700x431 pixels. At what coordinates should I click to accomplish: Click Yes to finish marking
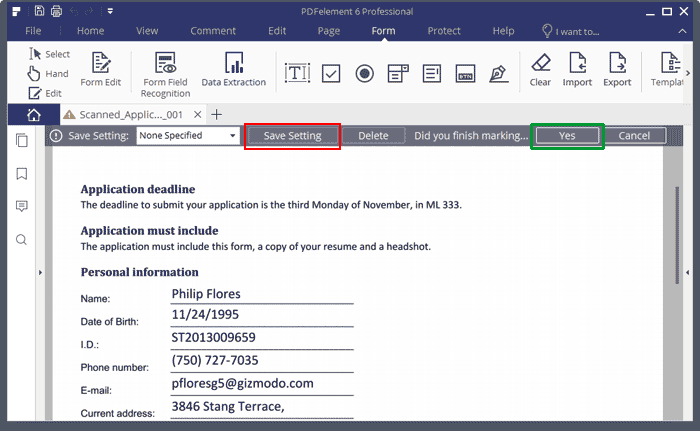[x=567, y=135]
